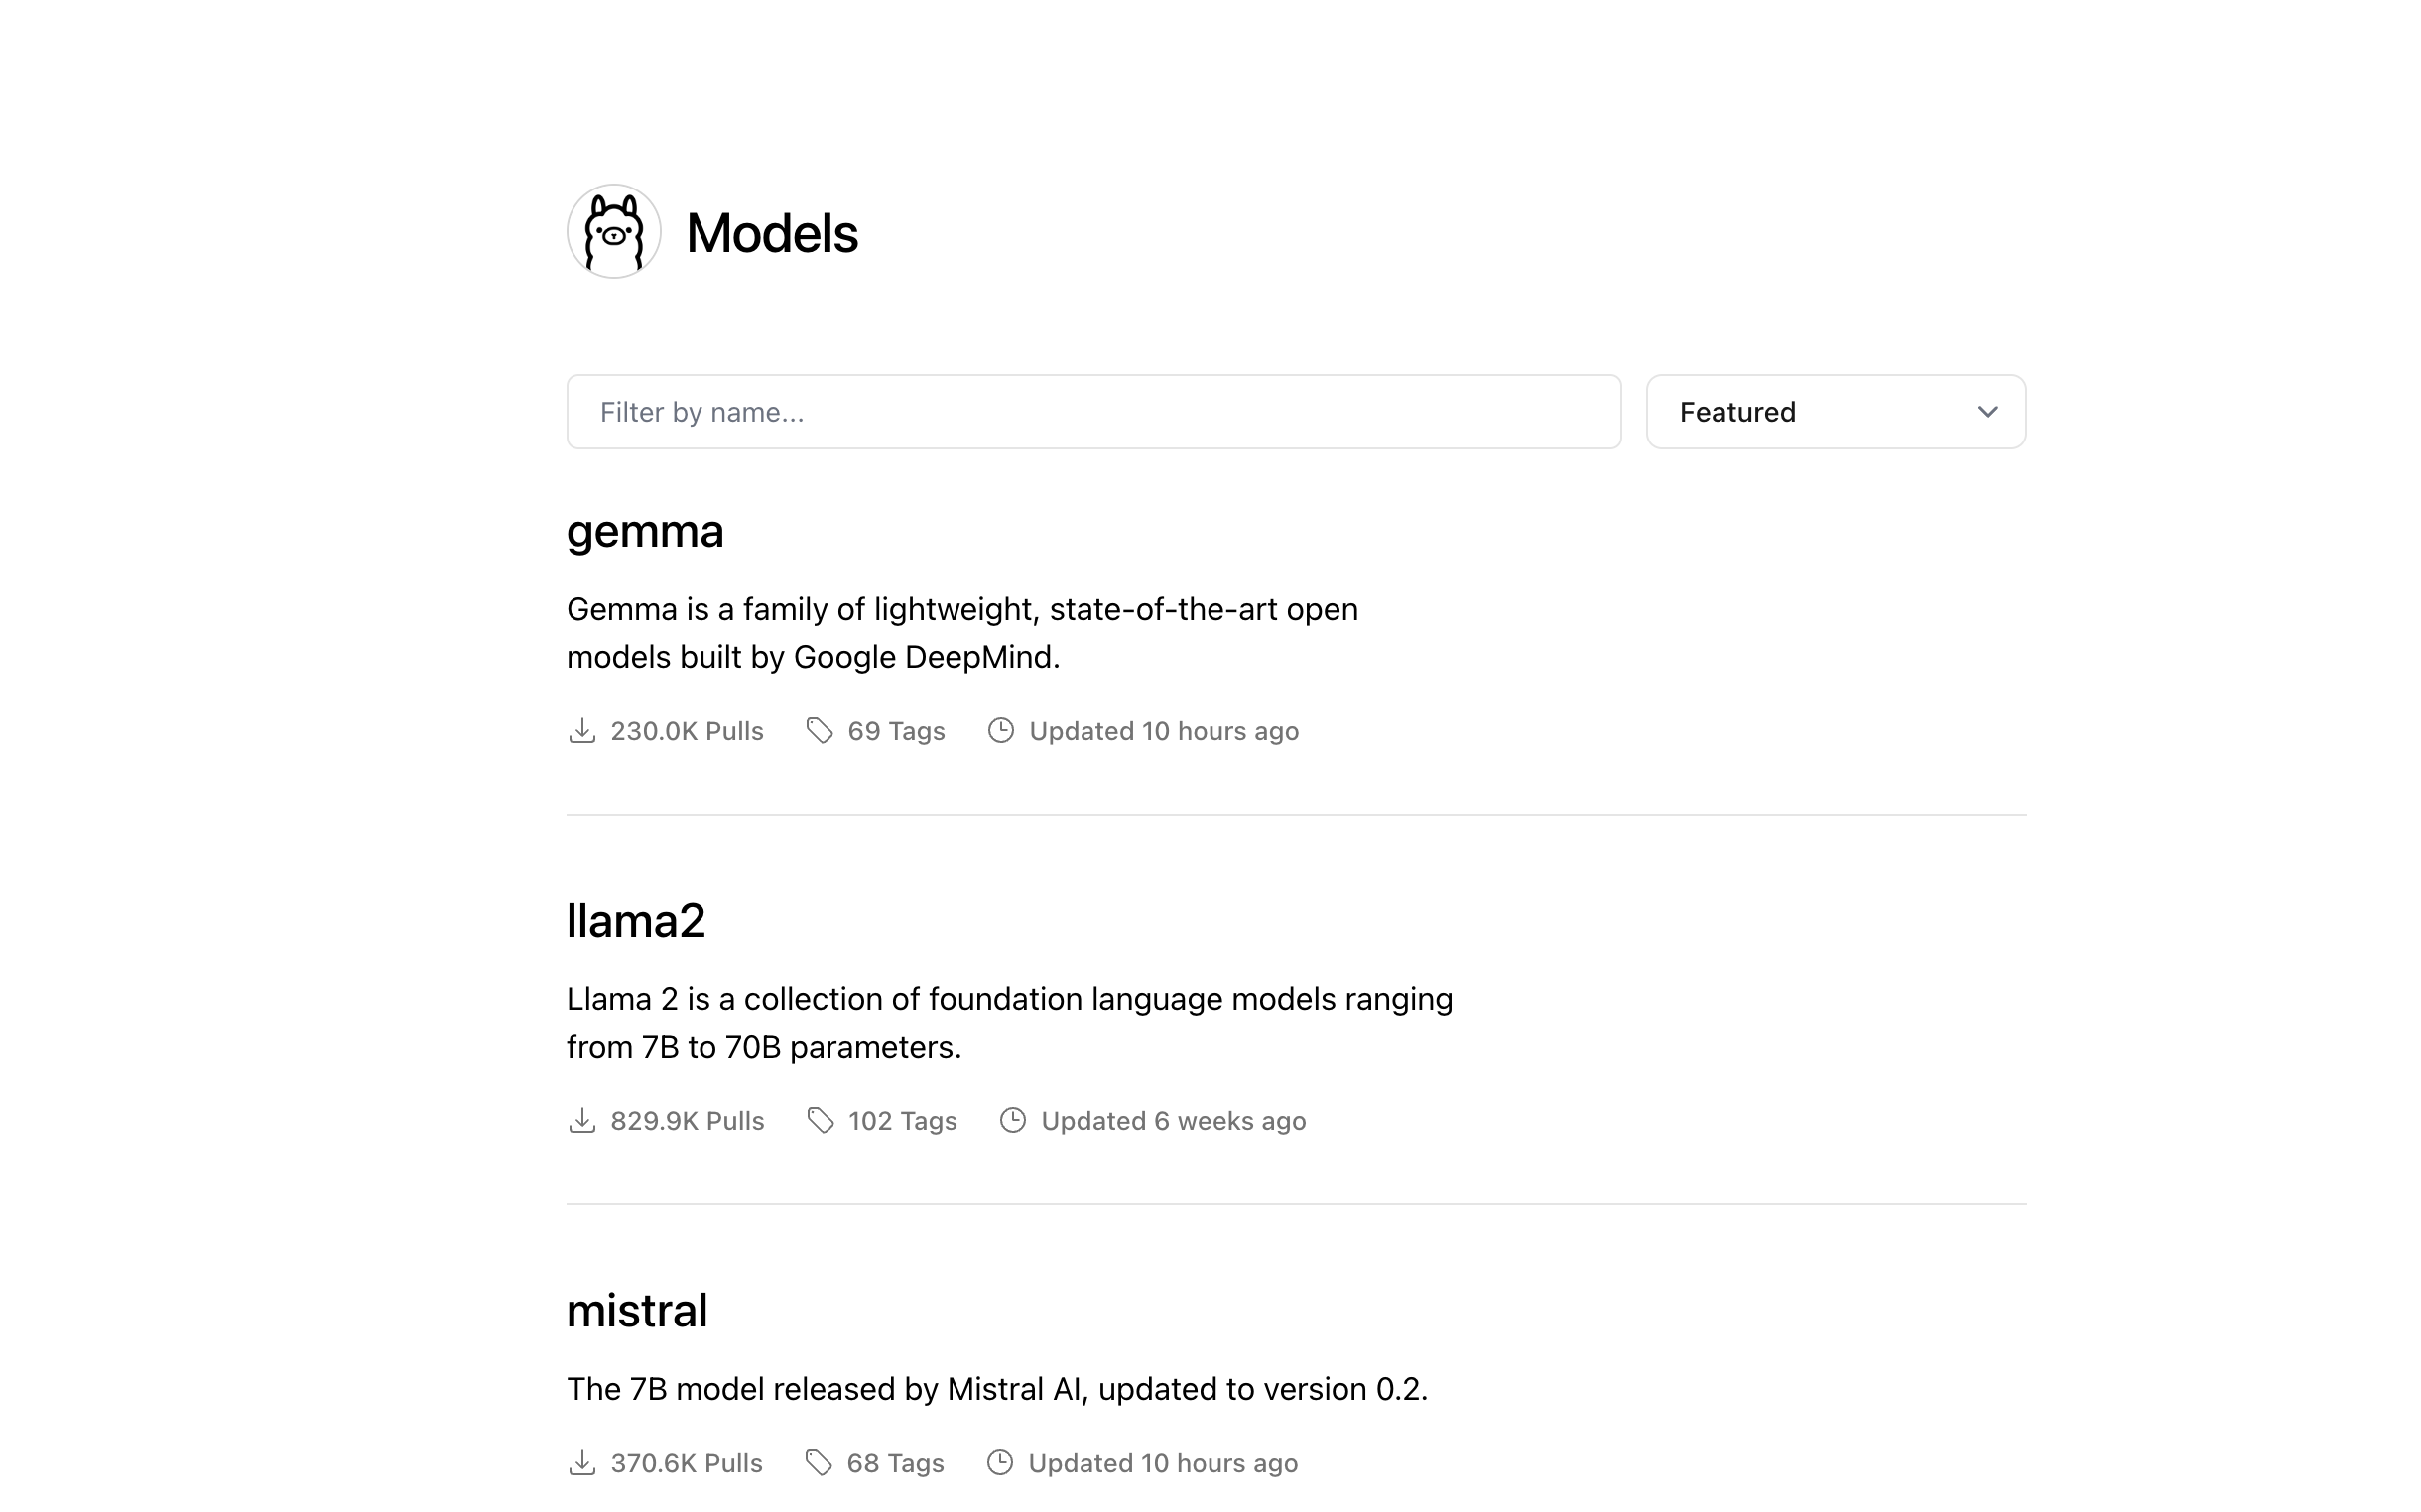Click the Models page heading
This screenshot has width=2421, height=1512.
[x=771, y=234]
